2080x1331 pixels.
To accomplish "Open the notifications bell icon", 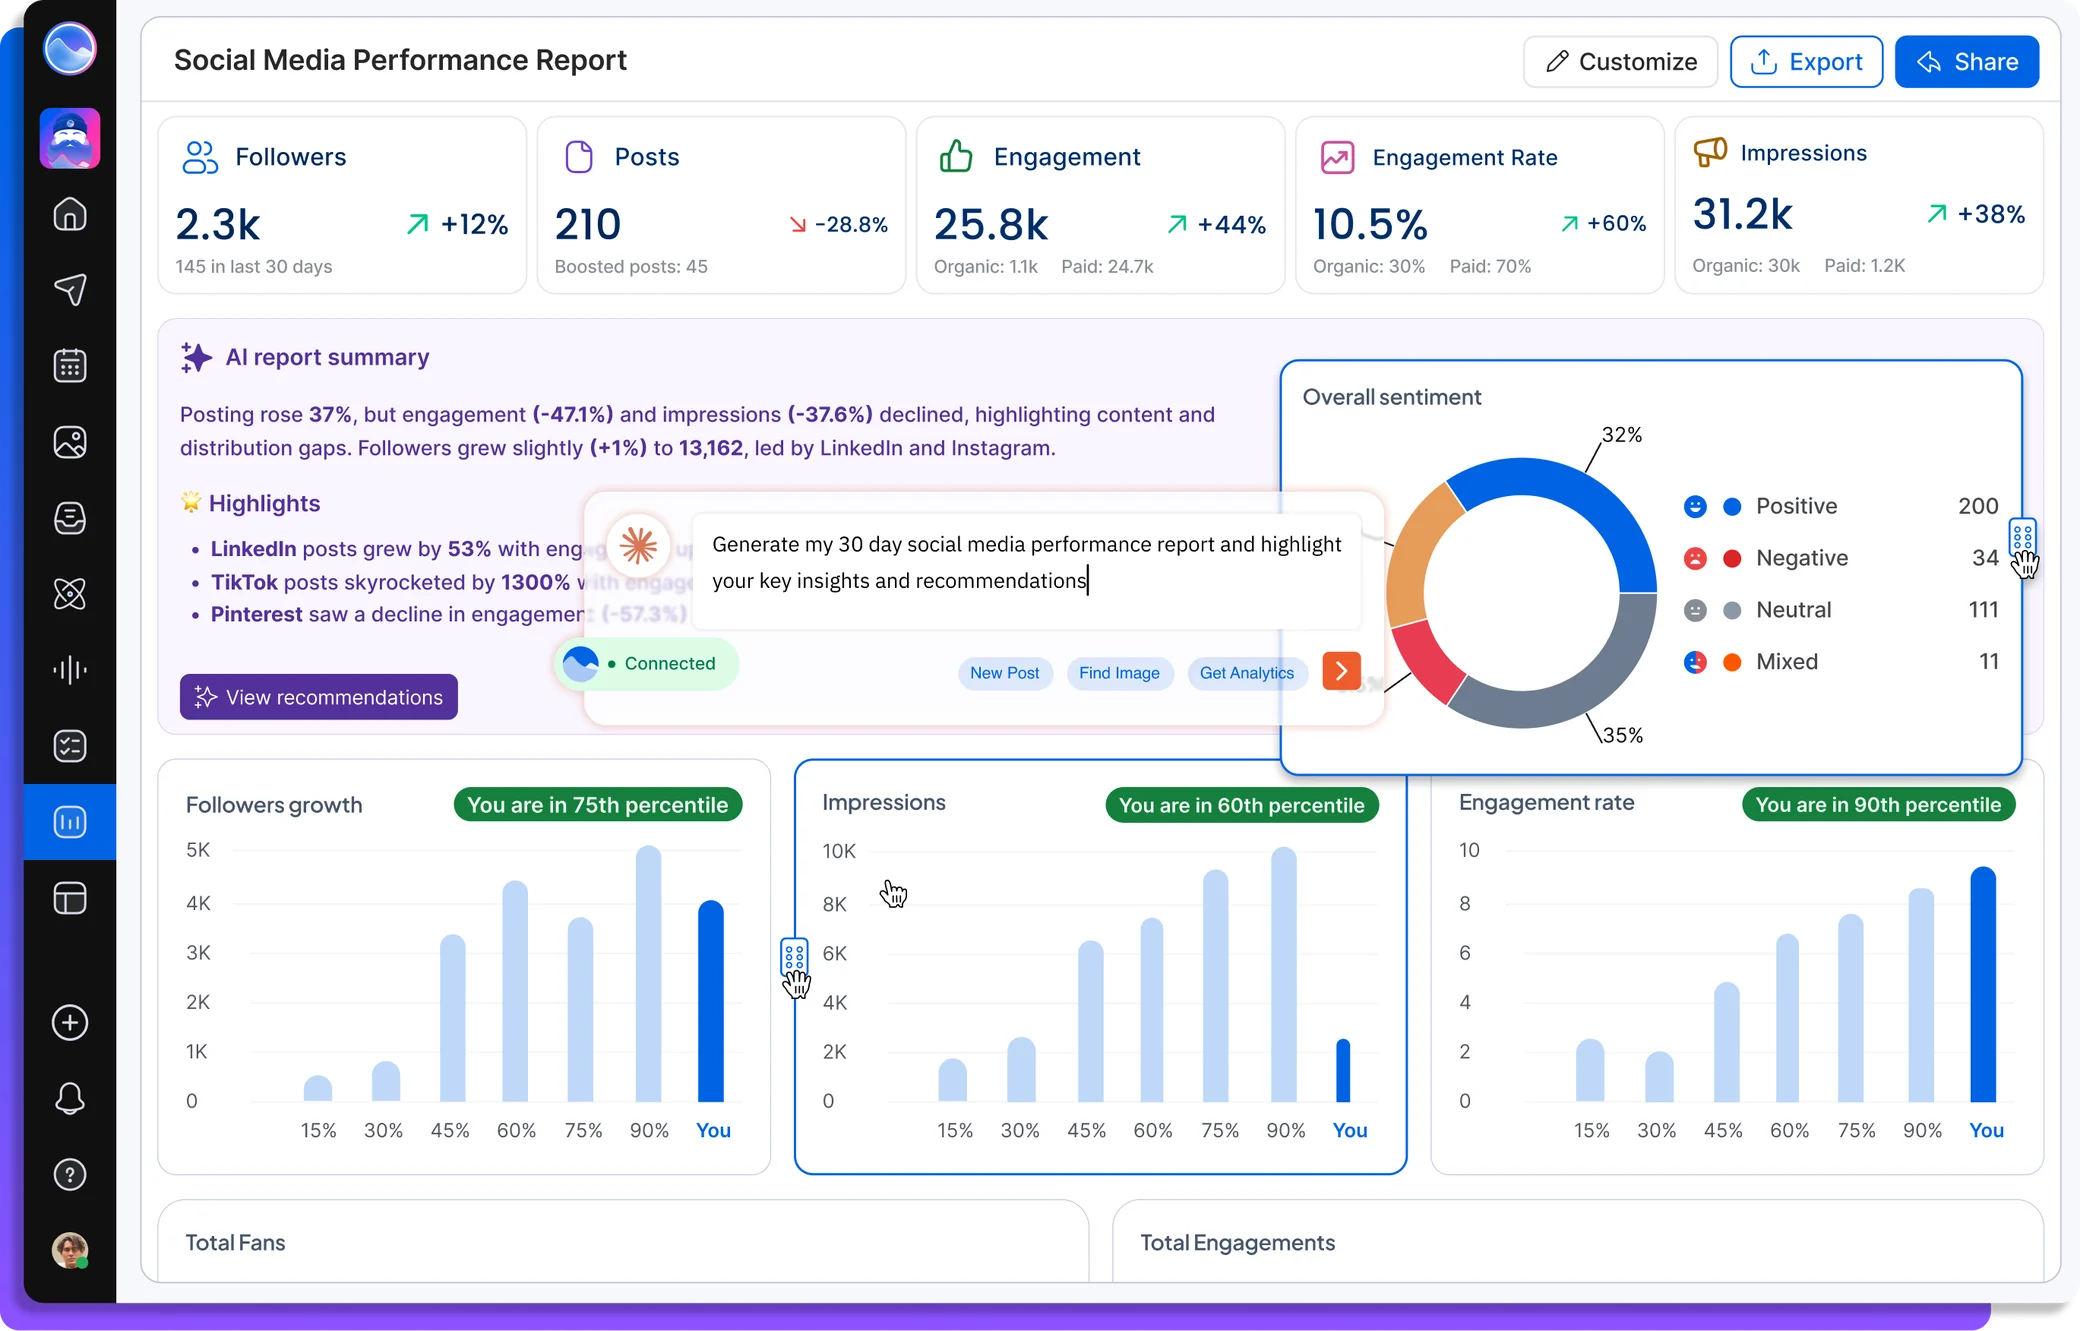I will 70,1099.
